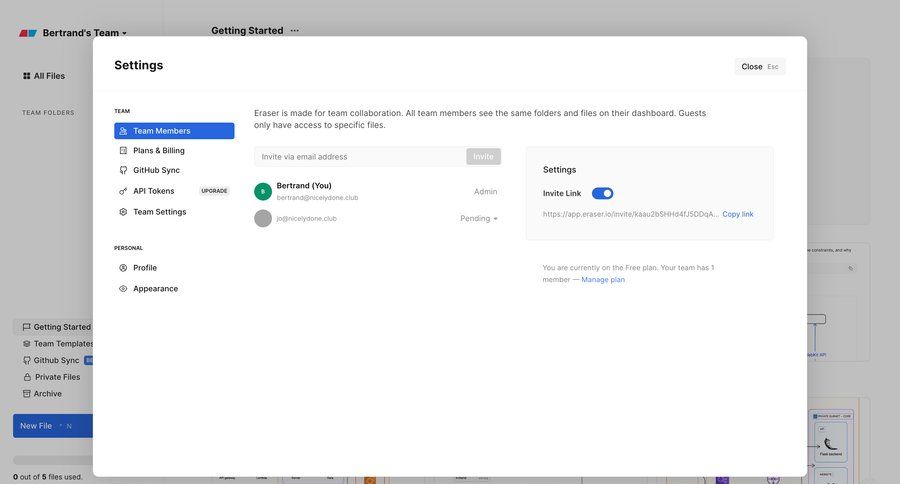
Task: Turn off the Invite Link toggle
Action: point(603,193)
